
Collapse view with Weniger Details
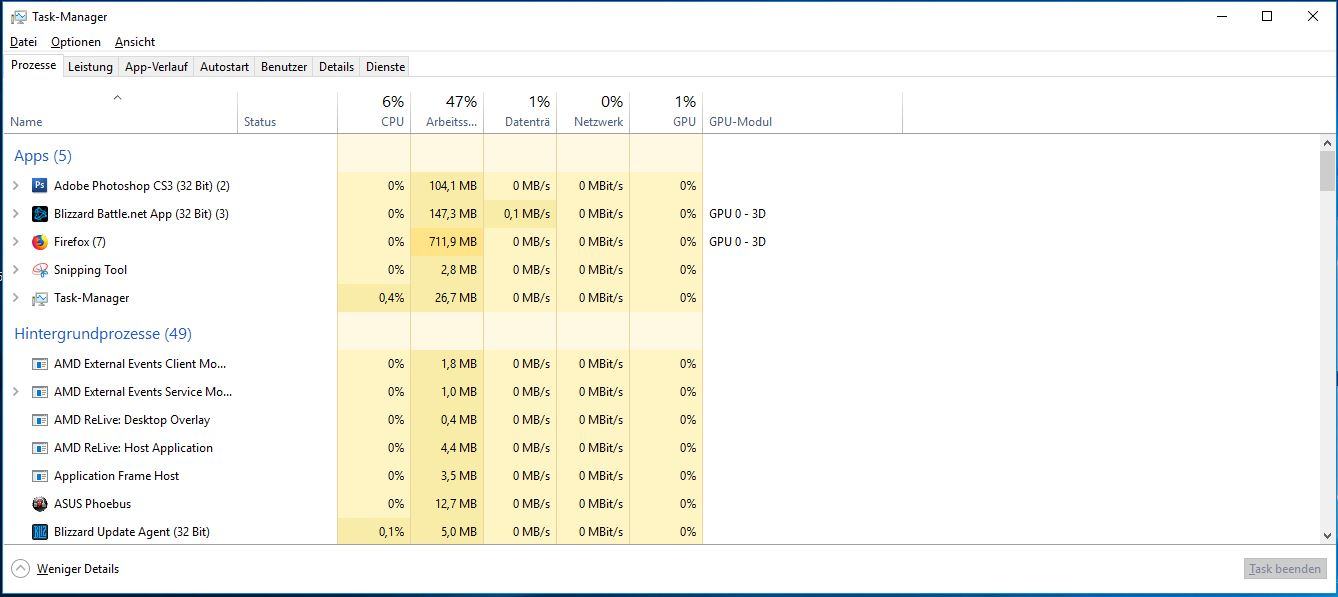(x=65, y=569)
